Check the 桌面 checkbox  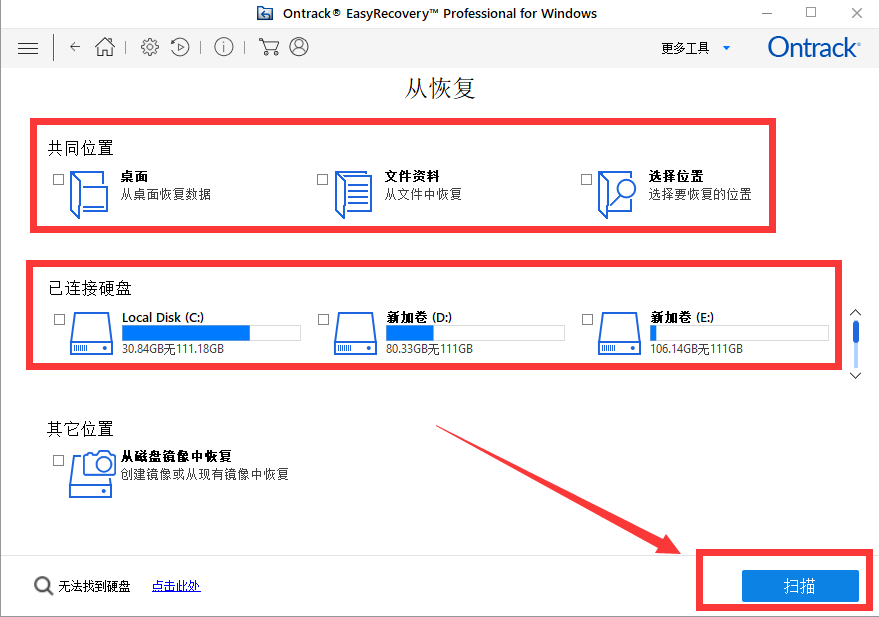[x=58, y=179]
